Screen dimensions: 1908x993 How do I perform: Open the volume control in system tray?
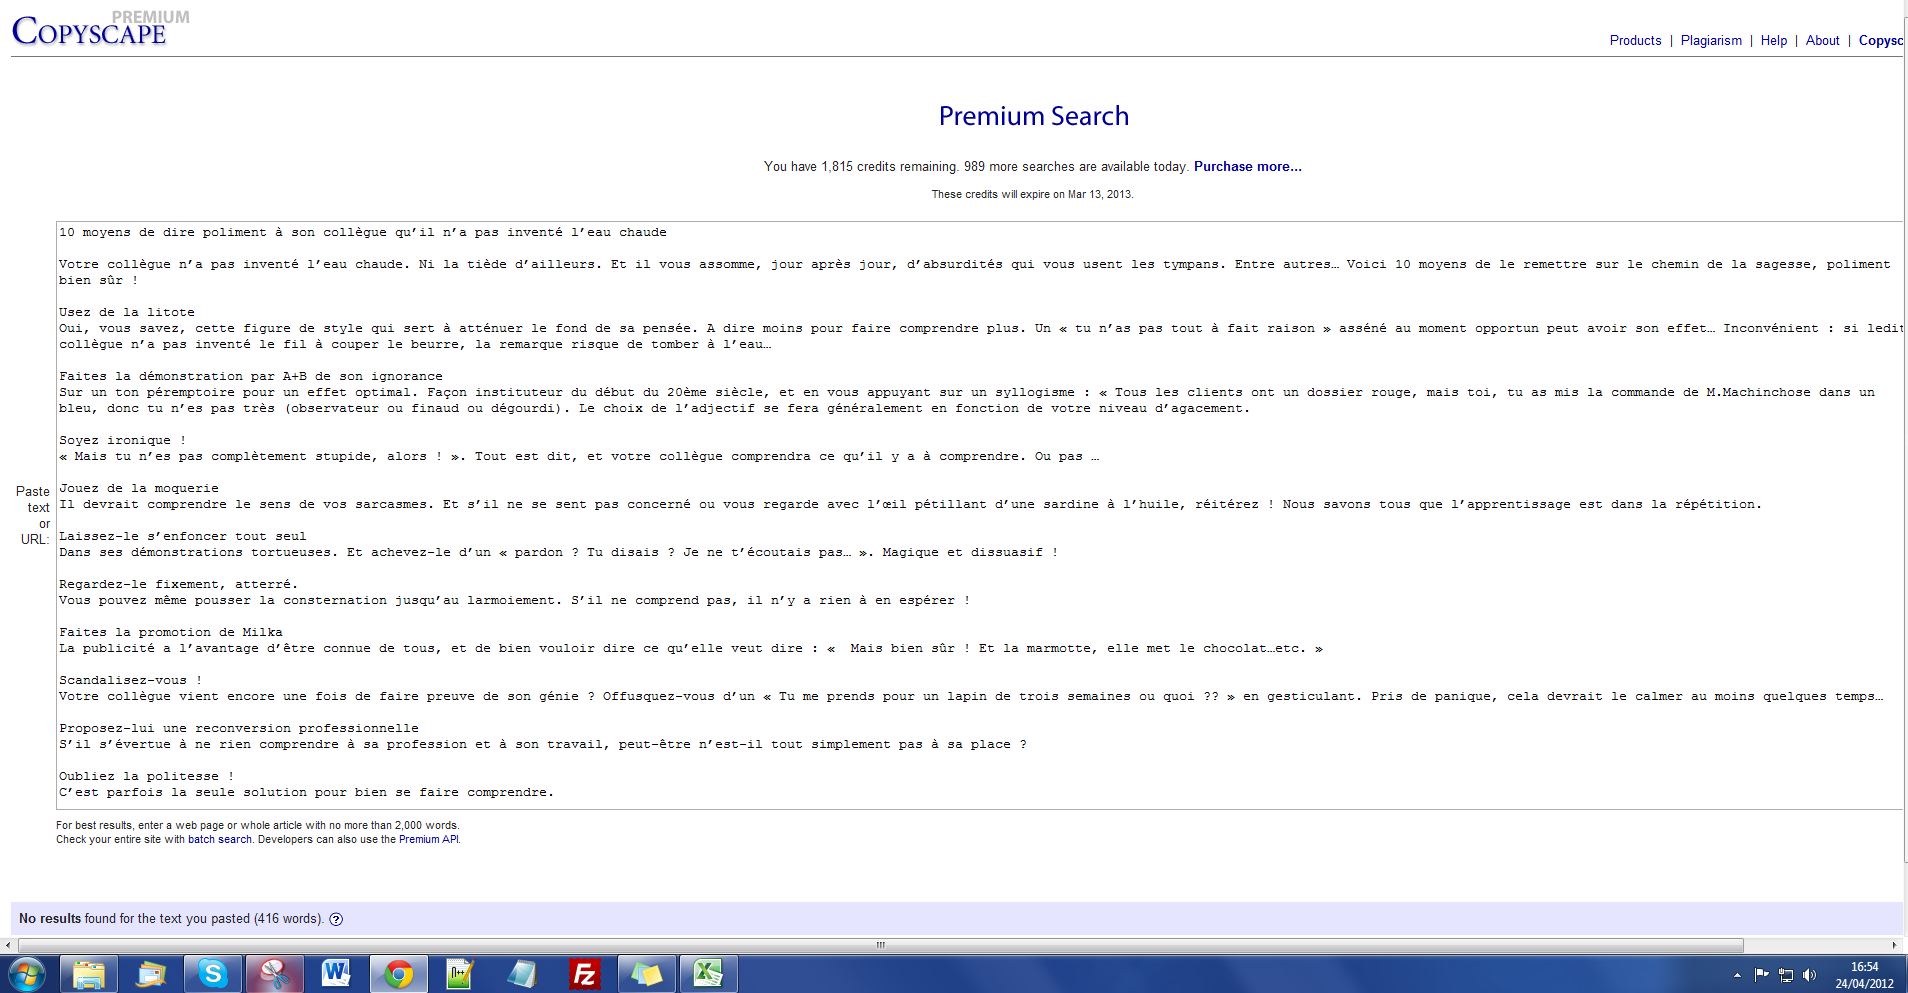click(x=1810, y=975)
